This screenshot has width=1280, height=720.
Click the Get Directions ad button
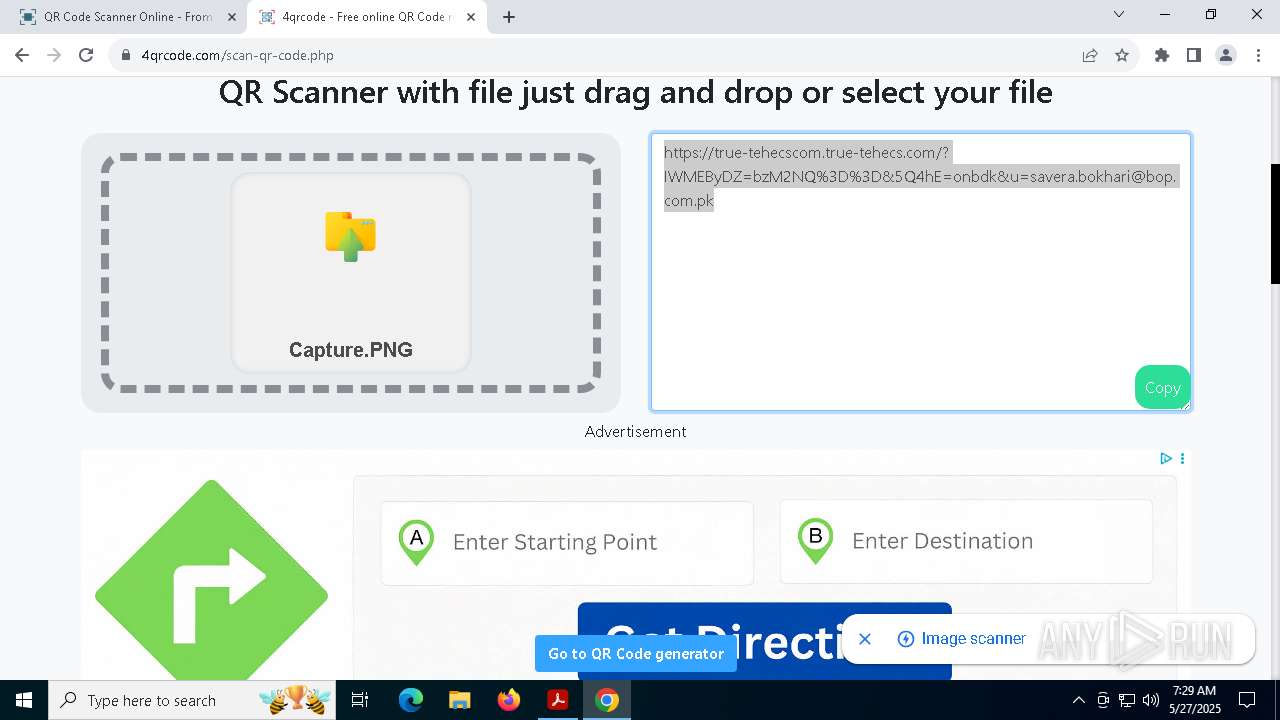(764, 641)
